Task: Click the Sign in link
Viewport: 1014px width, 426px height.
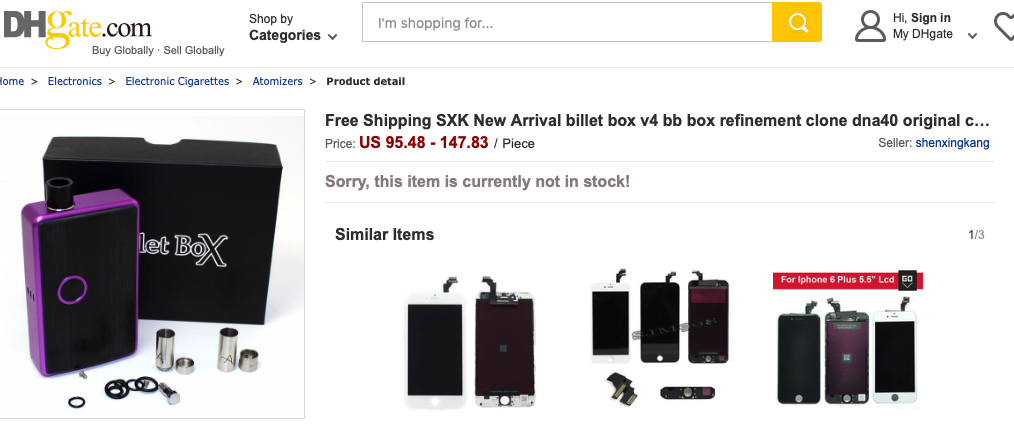Action: 931,18
